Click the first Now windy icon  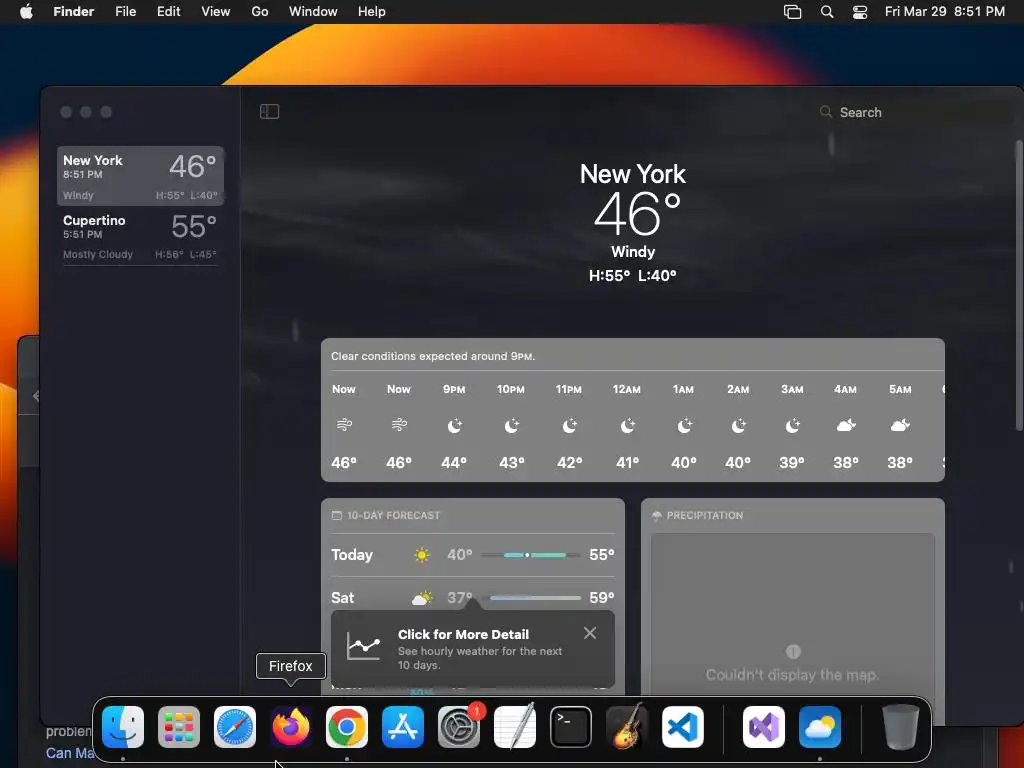(344, 425)
